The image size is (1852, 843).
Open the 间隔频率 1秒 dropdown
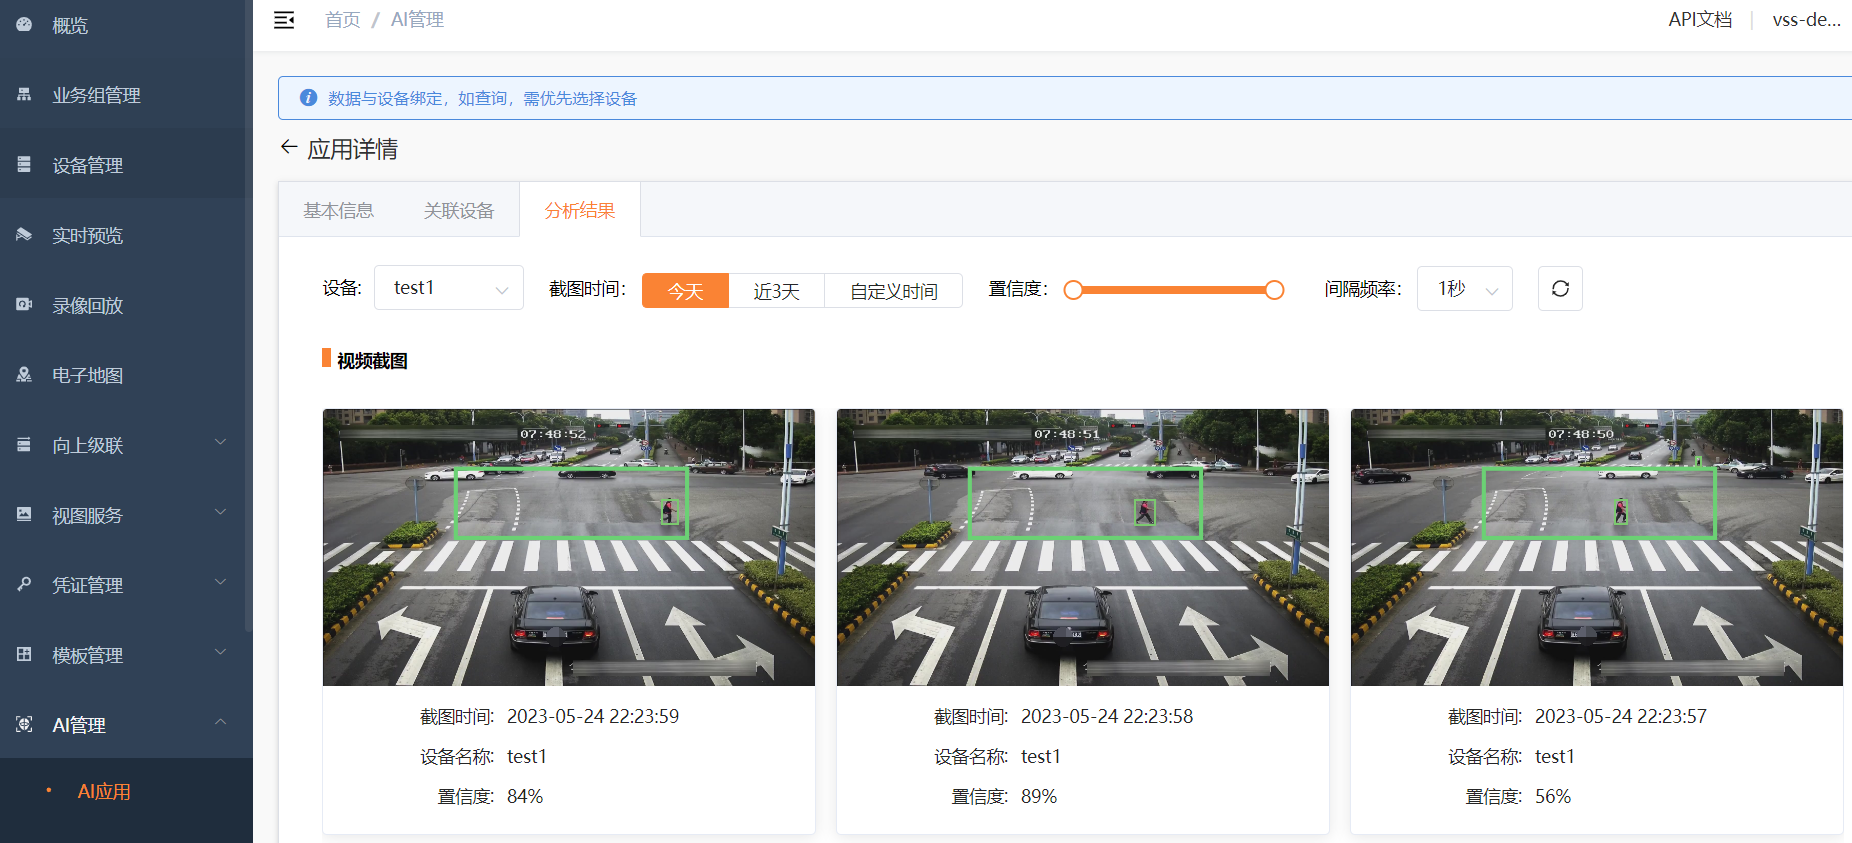click(x=1464, y=289)
